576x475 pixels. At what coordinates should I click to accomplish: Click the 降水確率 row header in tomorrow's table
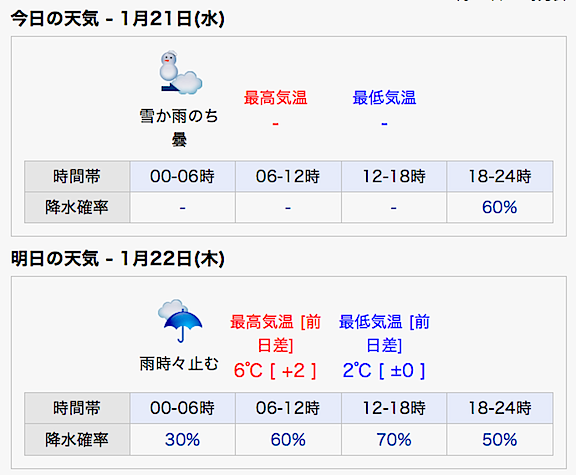pos(77,440)
